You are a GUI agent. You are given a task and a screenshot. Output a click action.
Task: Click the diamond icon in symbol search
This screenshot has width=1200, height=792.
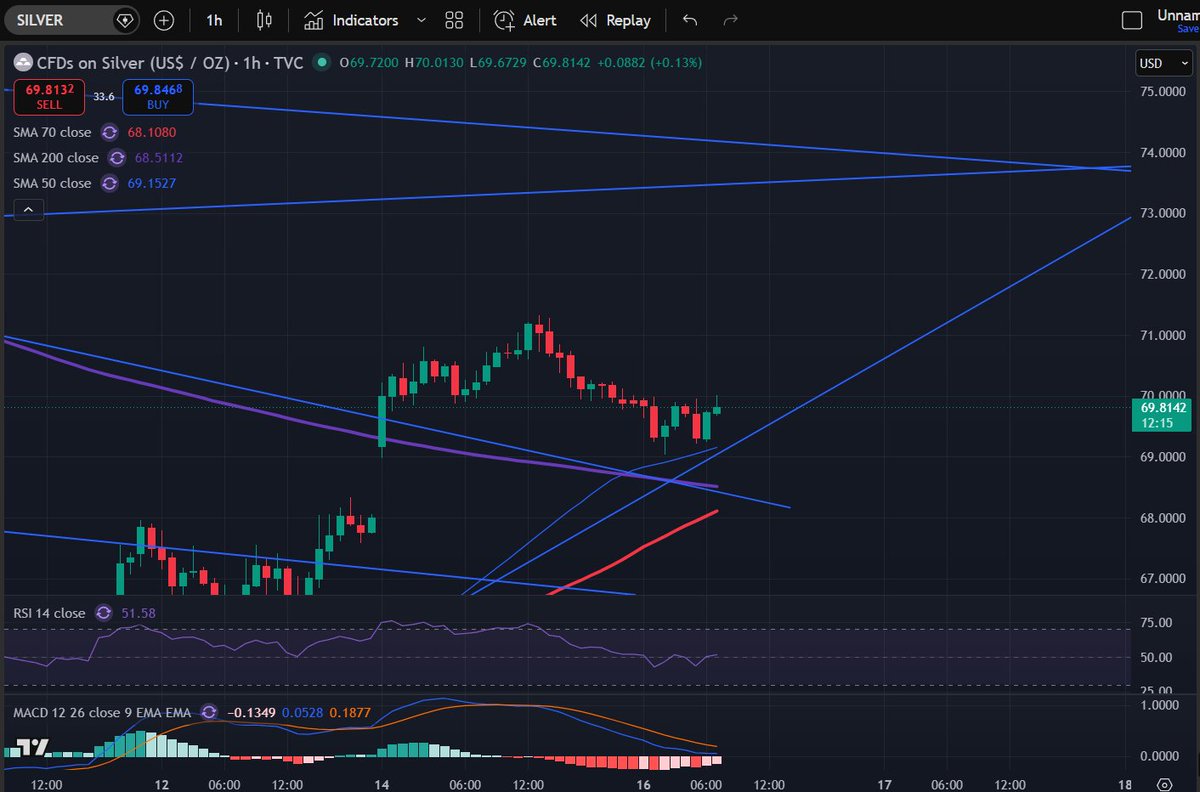point(124,20)
